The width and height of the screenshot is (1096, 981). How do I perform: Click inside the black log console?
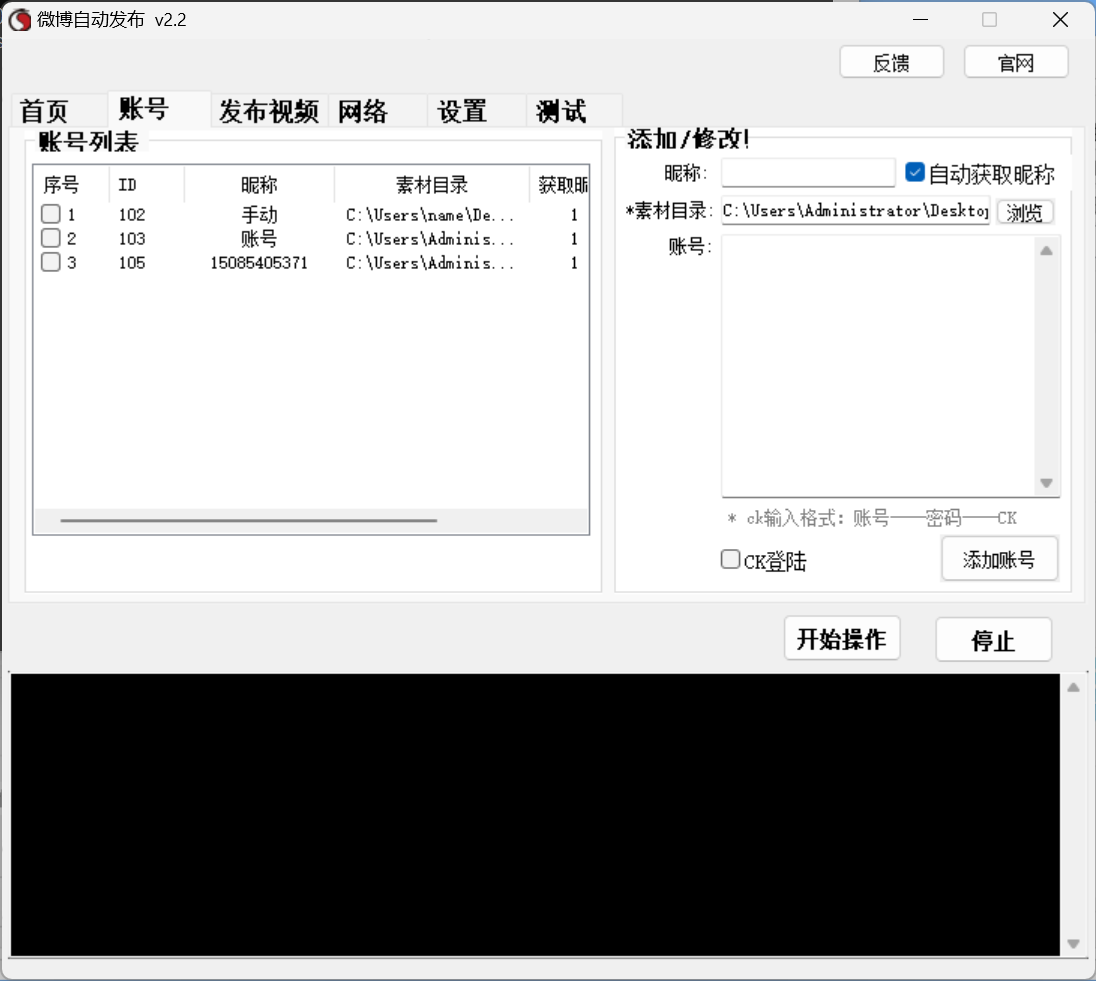(x=535, y=815)
